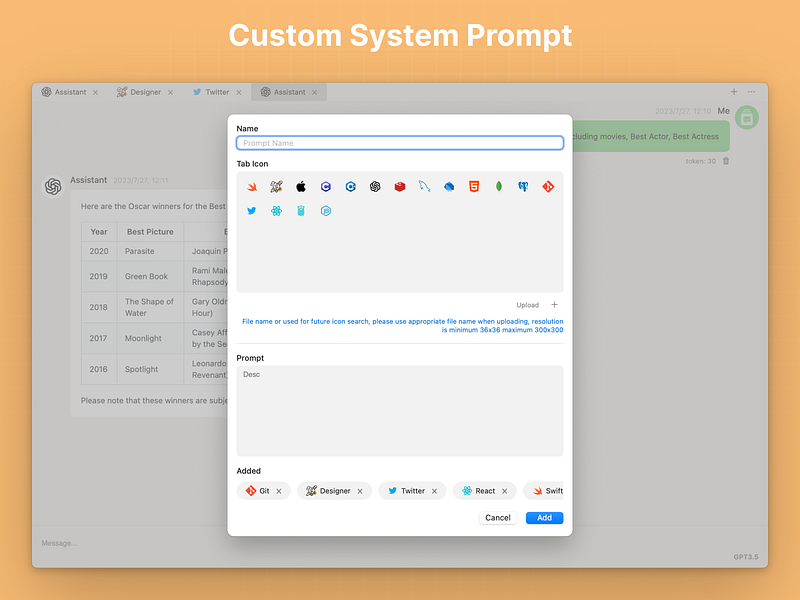Close the first Assistant tab
The height and width of the screenshot is (600, 800).
(x=95, y=92)
